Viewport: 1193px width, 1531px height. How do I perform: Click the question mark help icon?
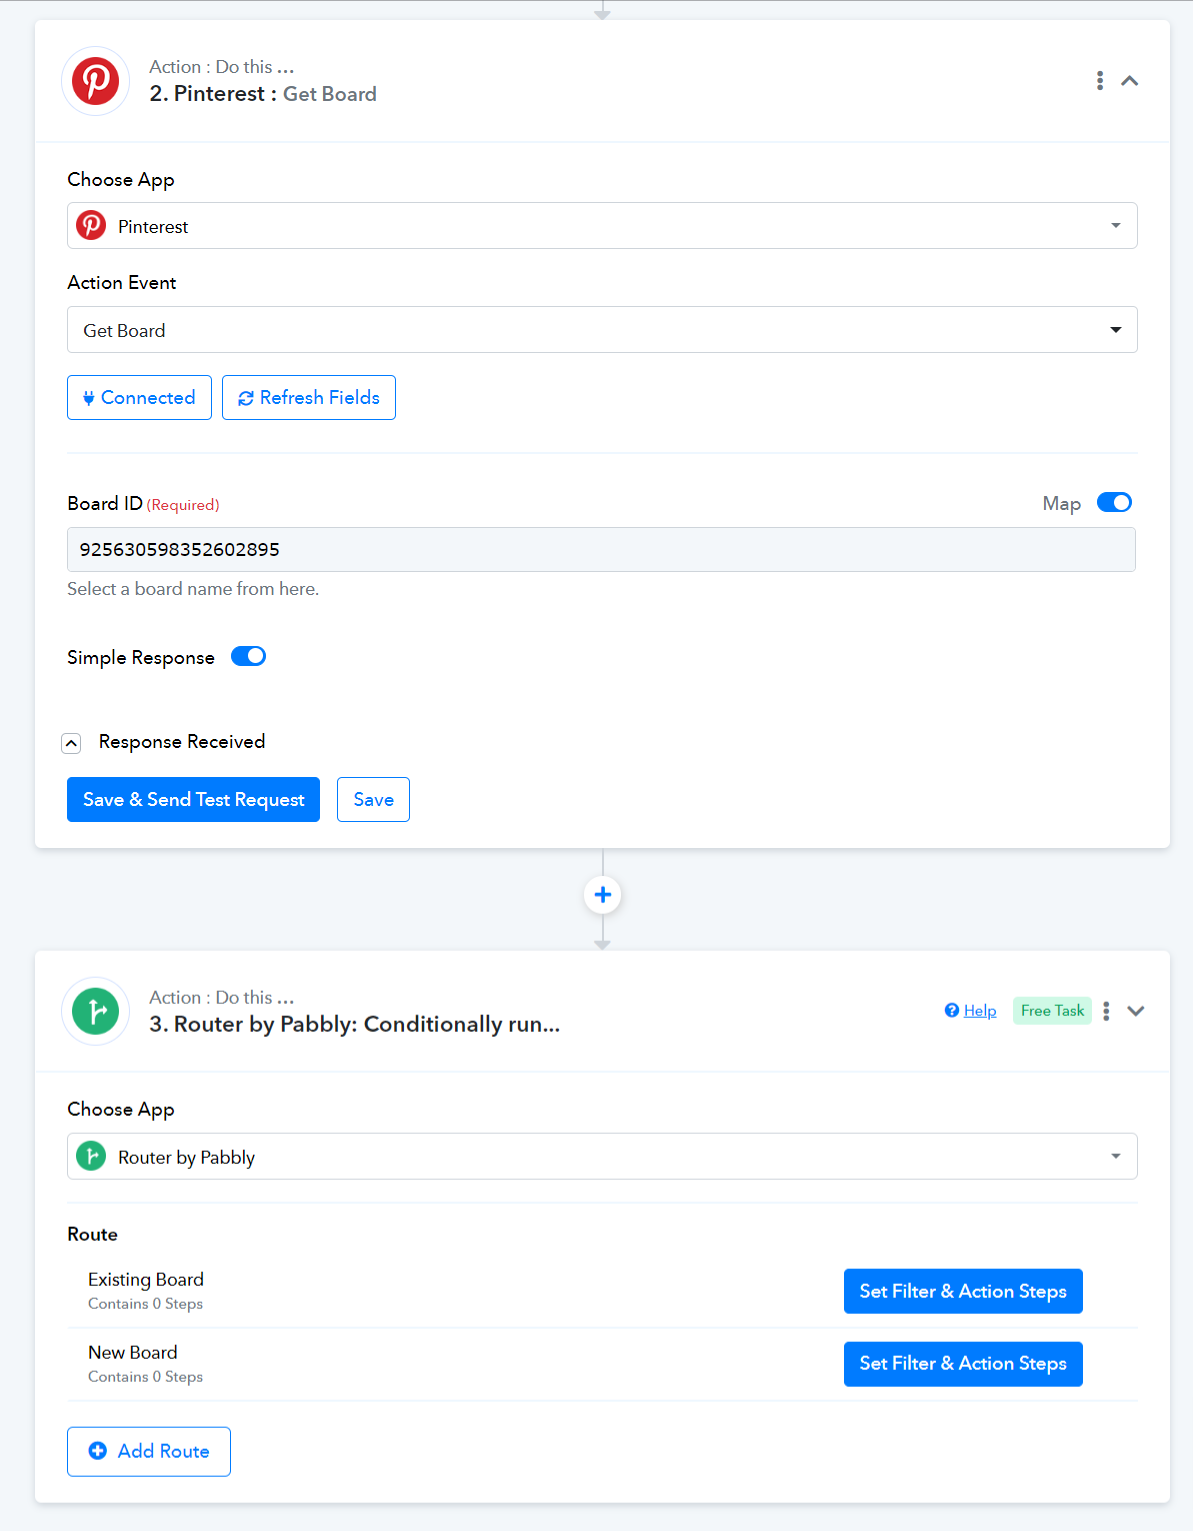pos(952,1011)
